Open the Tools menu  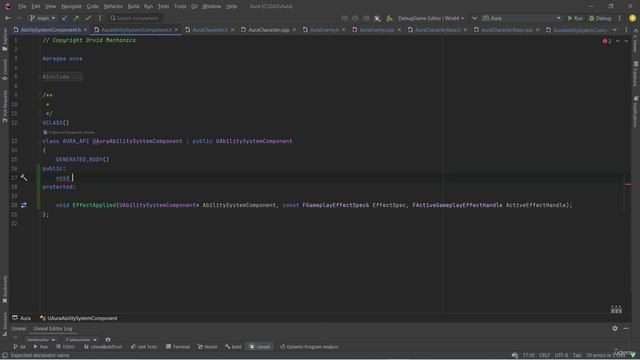[180, 6]
